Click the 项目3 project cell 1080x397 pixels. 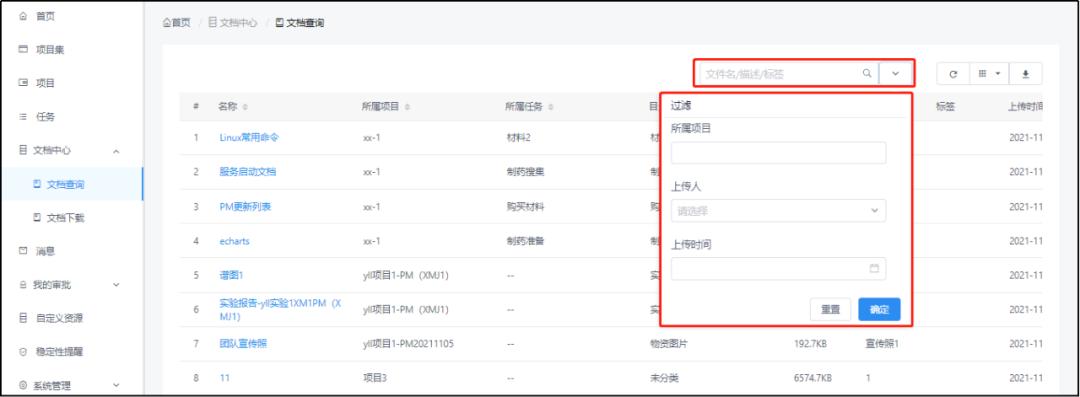[376, 378]
